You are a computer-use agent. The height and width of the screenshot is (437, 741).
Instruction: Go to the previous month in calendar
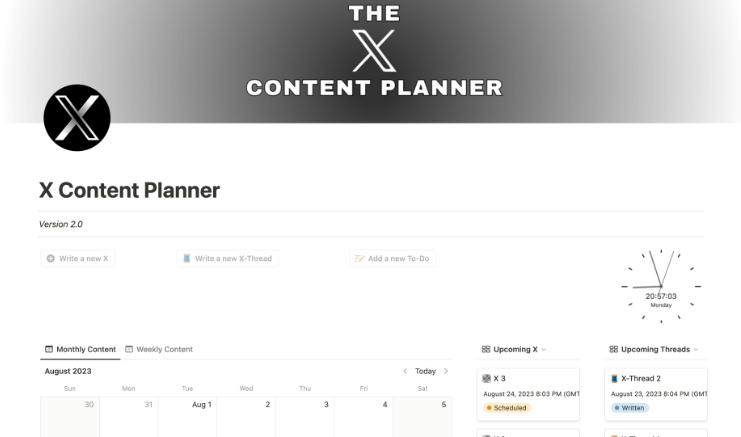405,371
